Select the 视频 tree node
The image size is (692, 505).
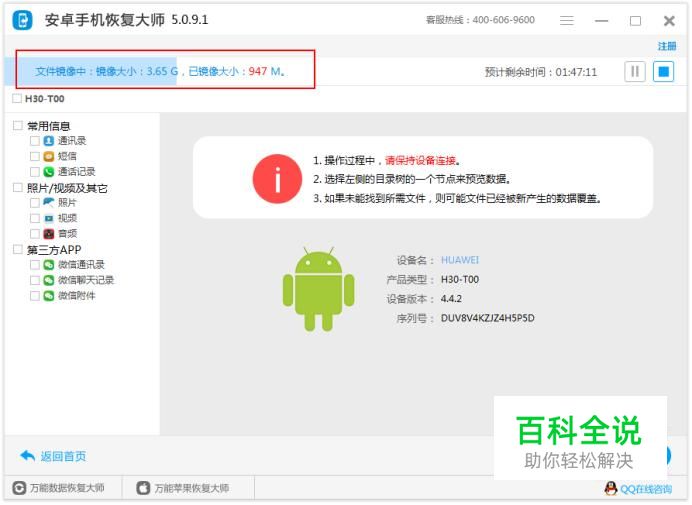tap(67, 218)
